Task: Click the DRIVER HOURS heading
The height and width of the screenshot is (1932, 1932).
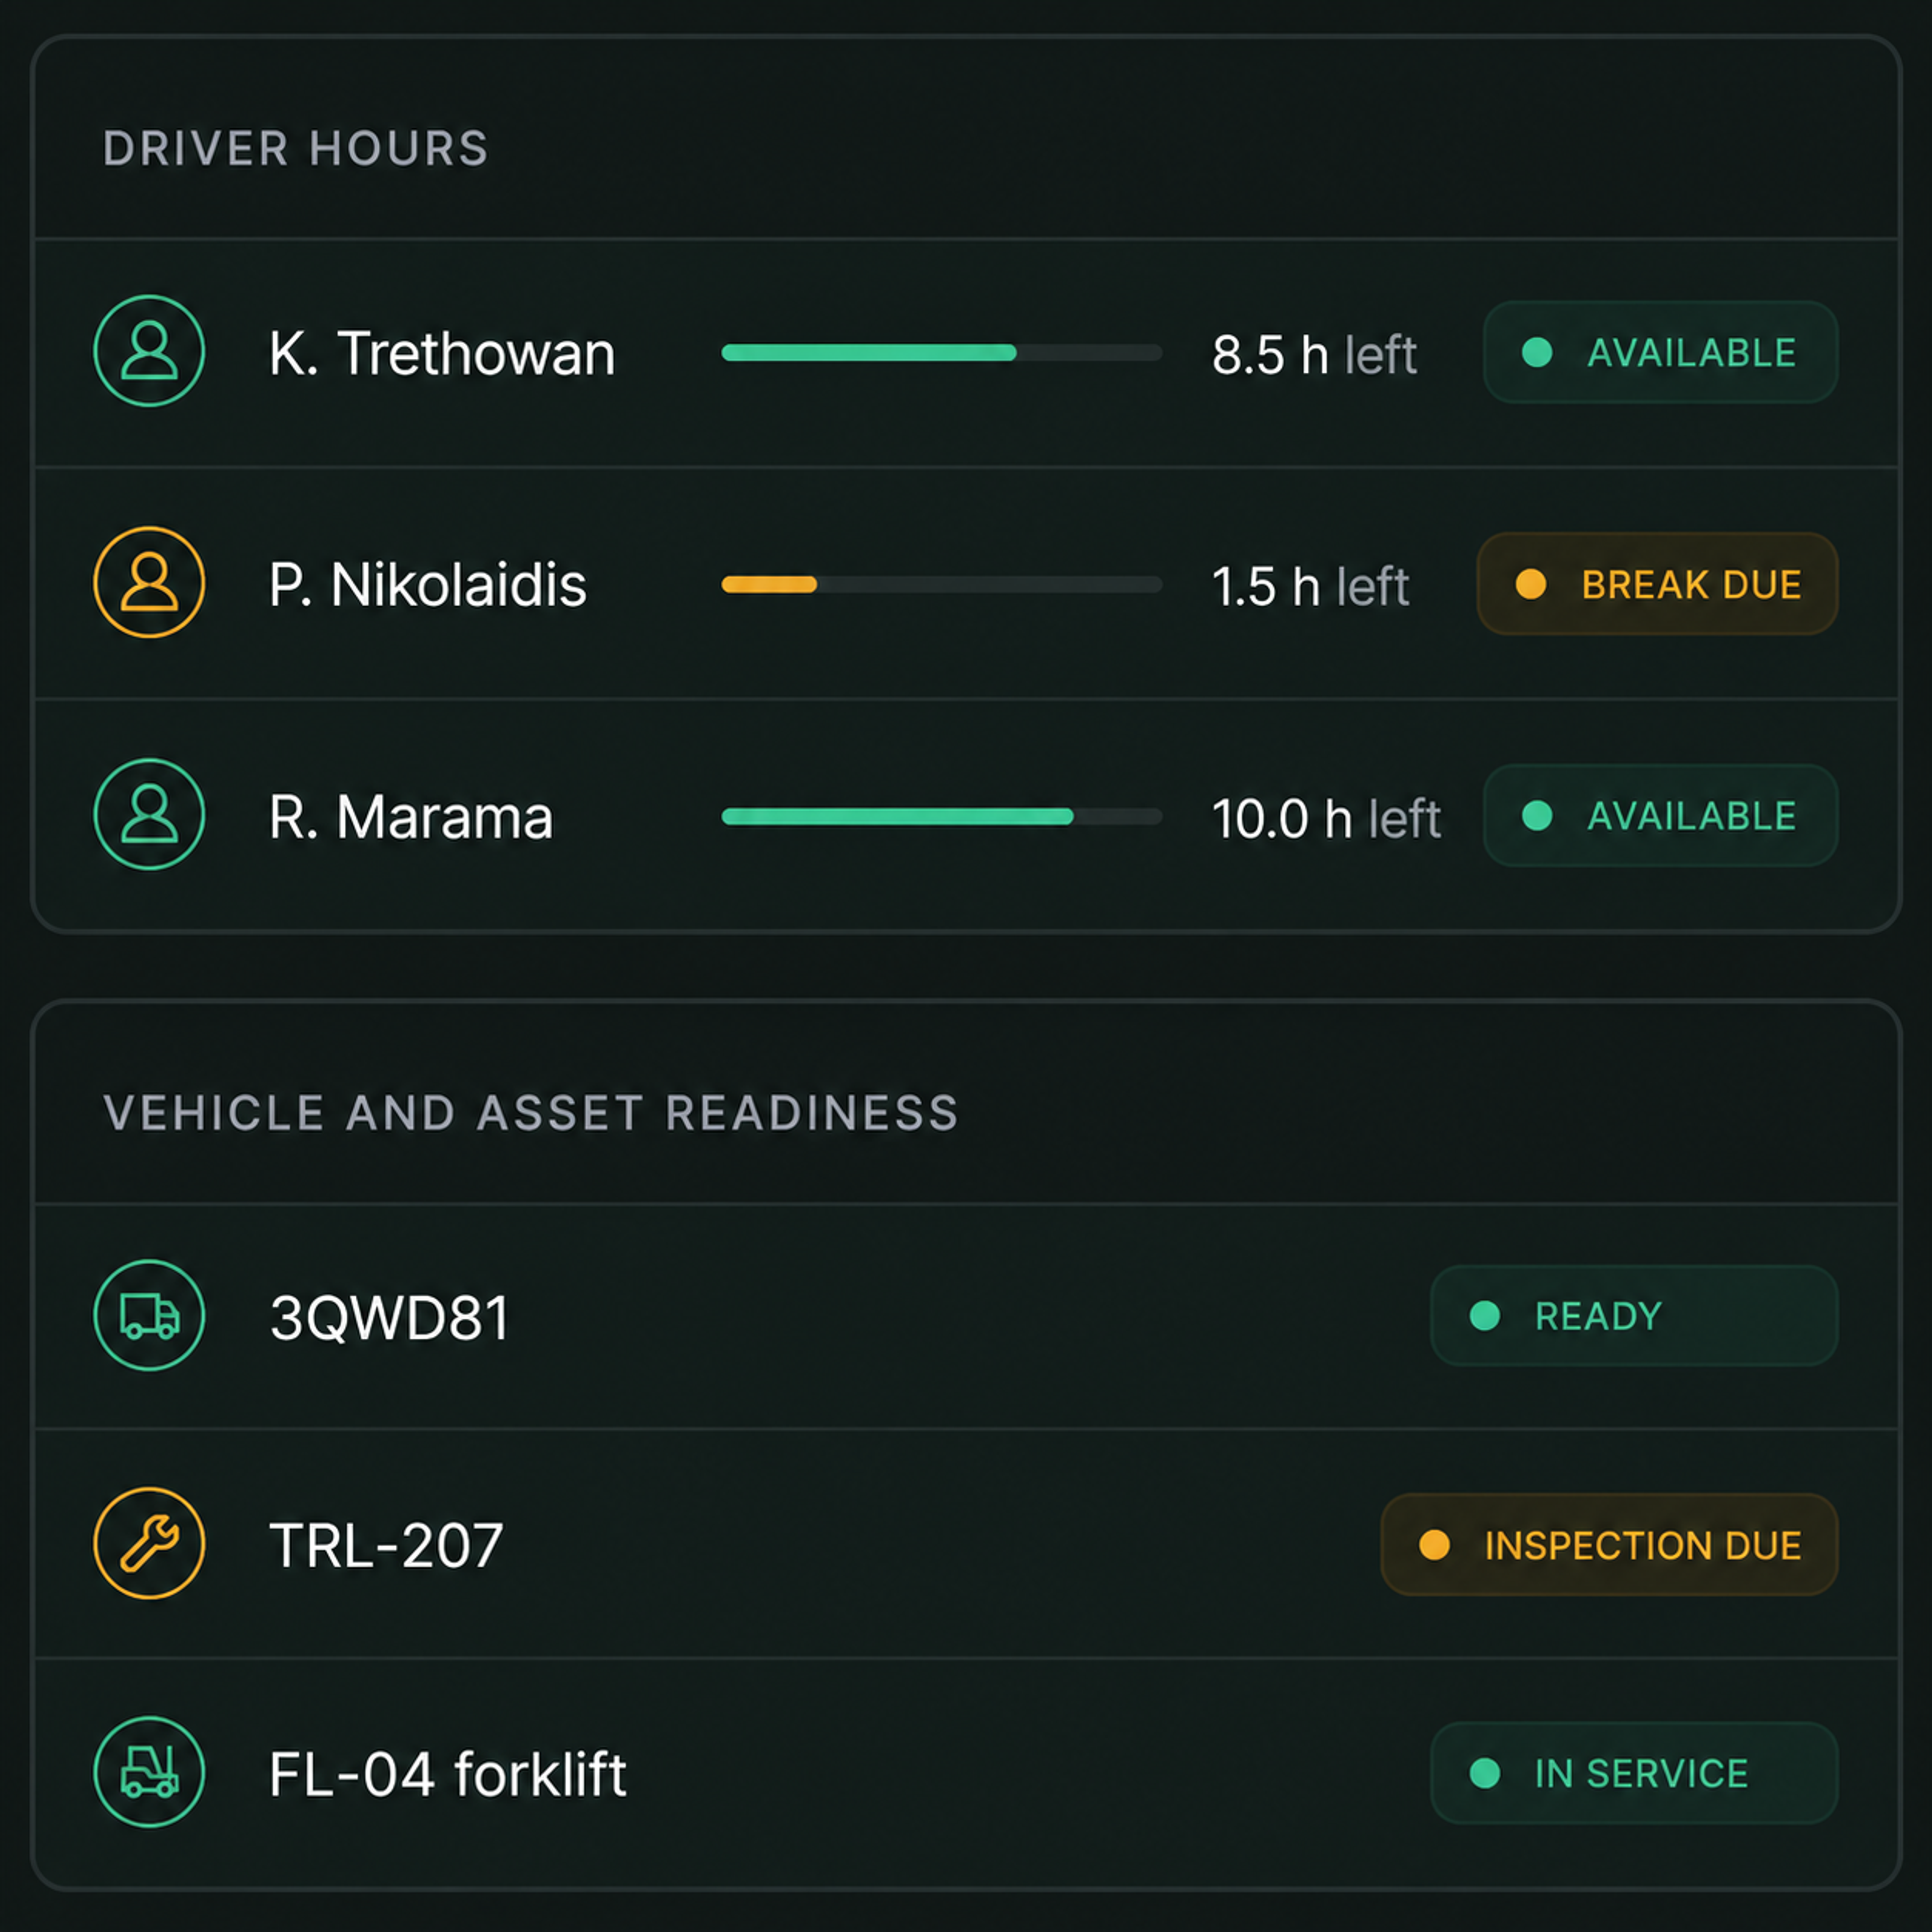Action: pyautogui.click(x=296, y=149)
